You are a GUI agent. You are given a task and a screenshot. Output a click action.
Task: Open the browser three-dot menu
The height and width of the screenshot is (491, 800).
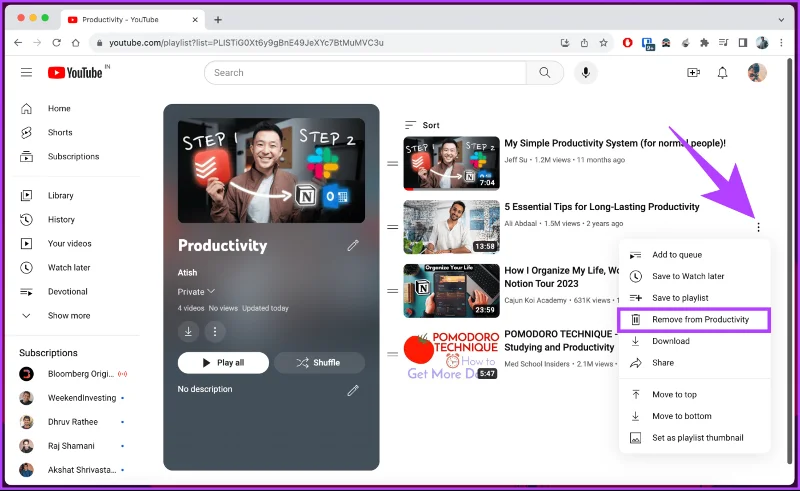click(x=781, y=43)
